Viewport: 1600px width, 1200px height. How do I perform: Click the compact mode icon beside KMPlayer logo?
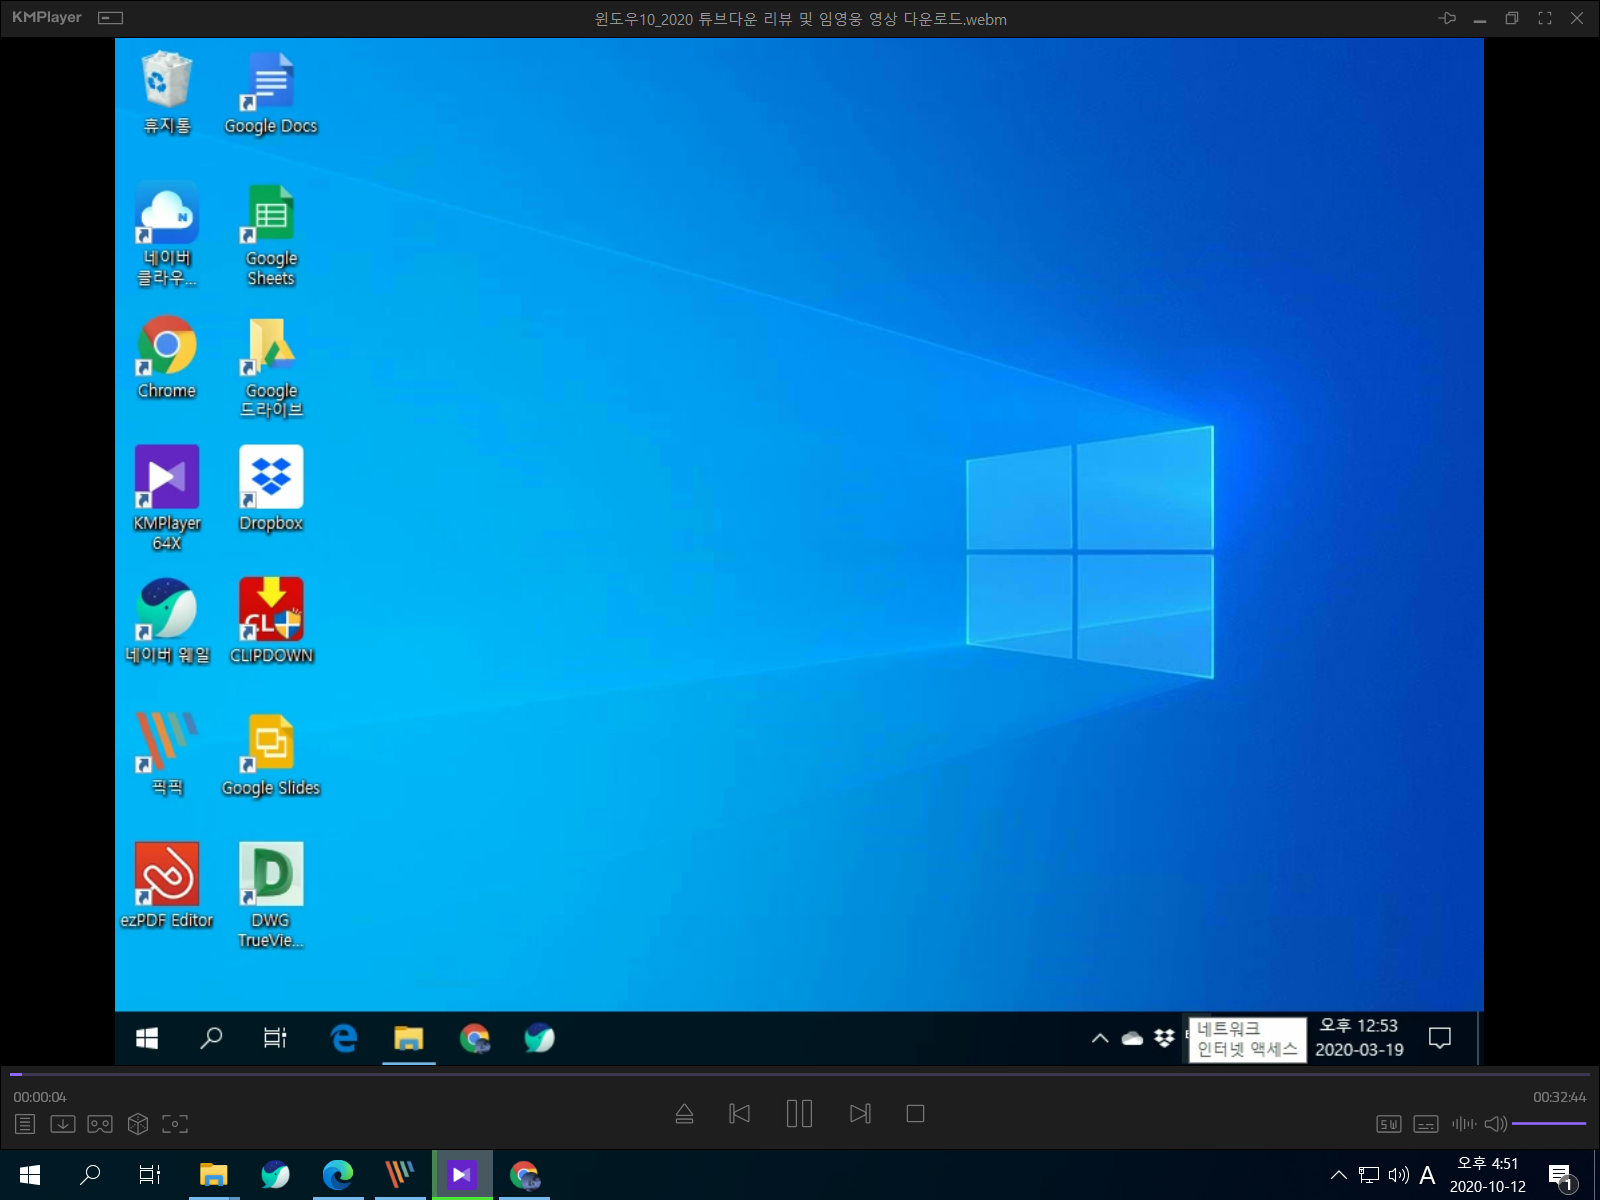pos(111,18)
